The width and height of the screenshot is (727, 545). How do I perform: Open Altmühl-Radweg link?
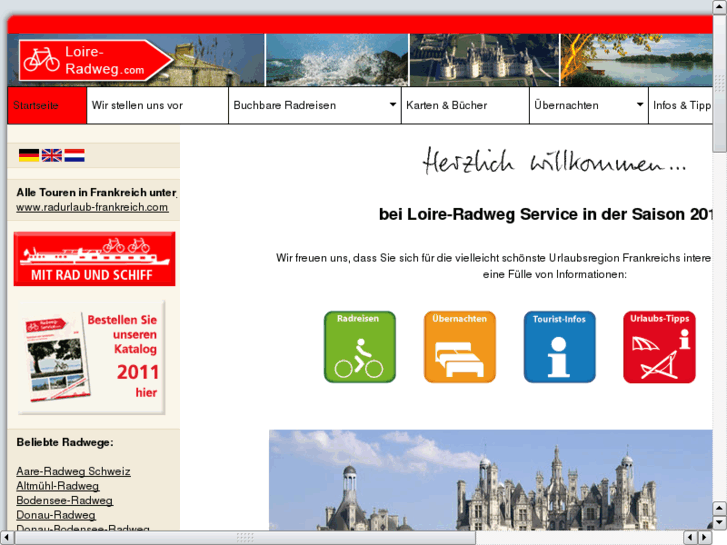coord(57,486)
